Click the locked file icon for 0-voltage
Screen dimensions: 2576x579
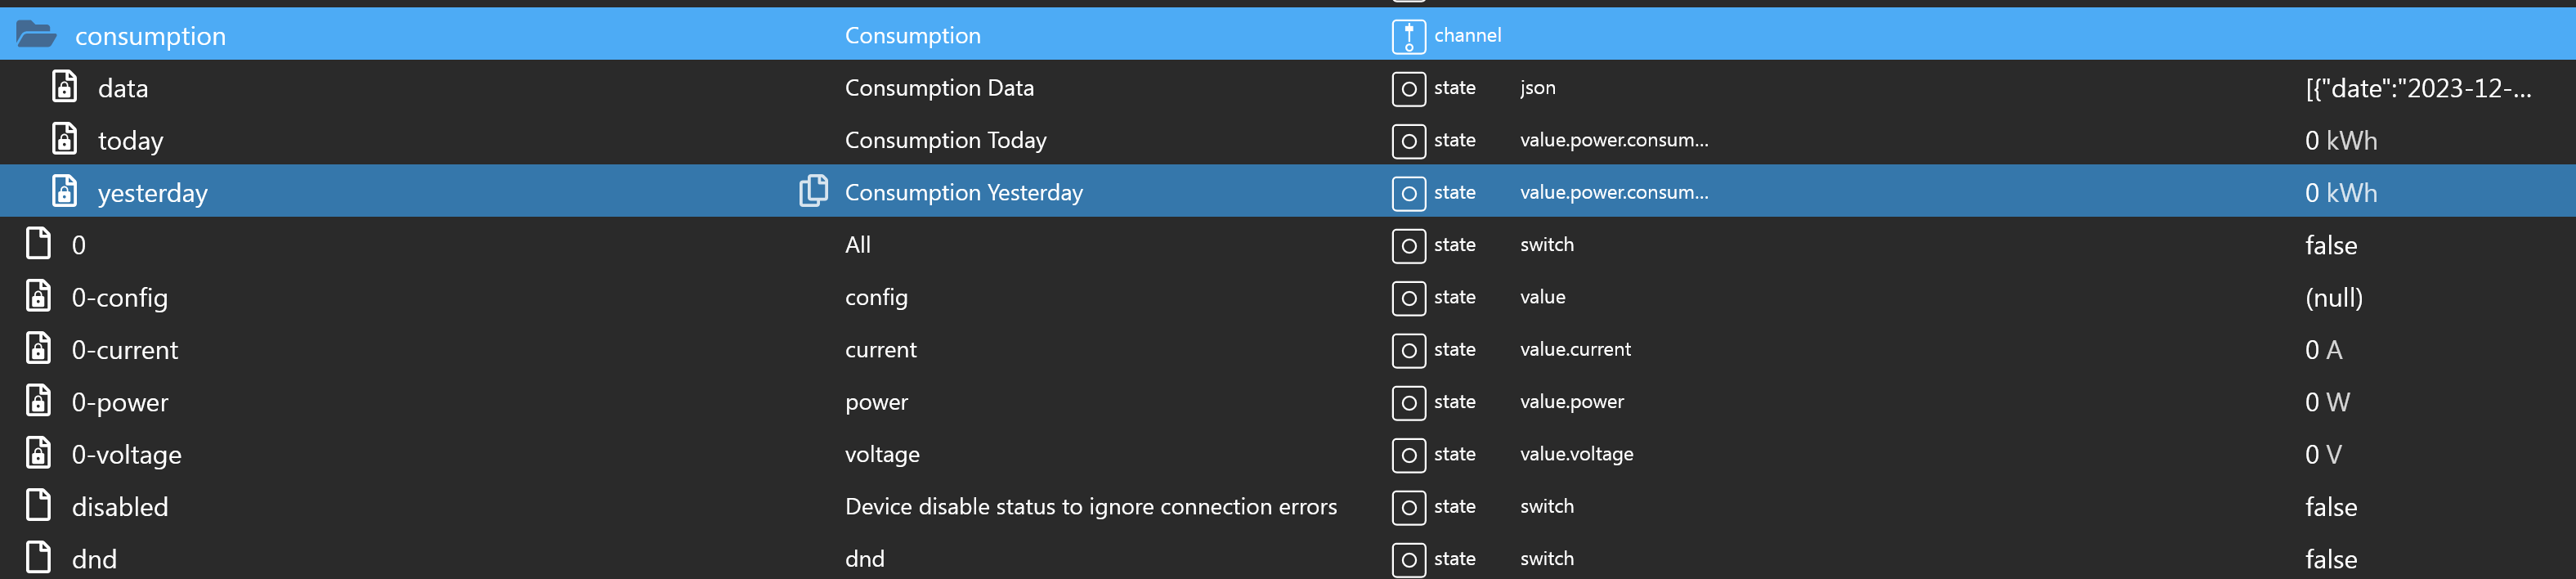pos(39,454)
